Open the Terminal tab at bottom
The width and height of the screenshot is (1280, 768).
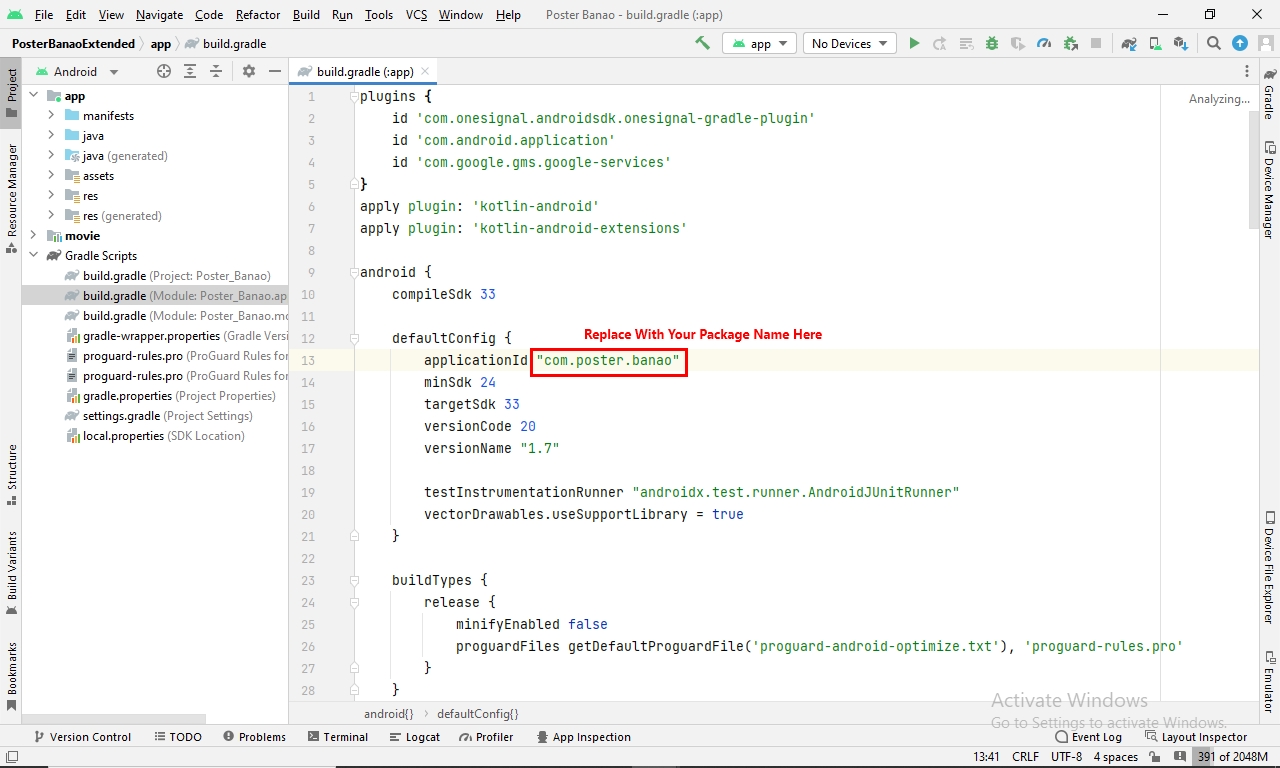(x=337, y=737)
